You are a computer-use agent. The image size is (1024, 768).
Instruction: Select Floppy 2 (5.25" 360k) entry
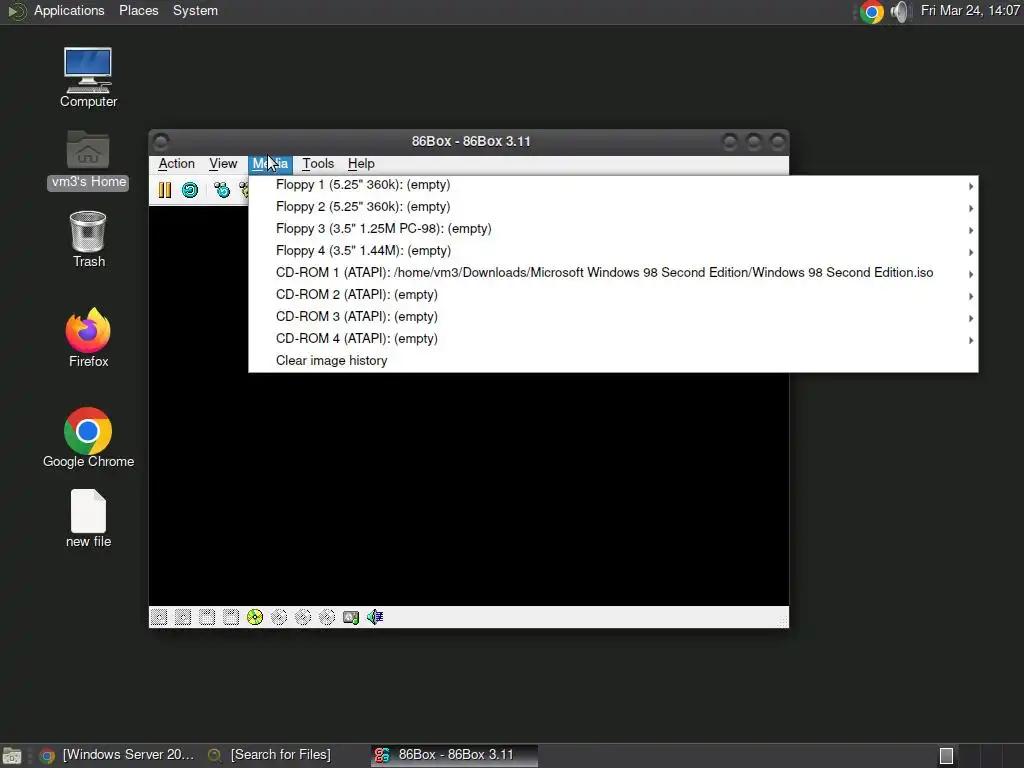613,207
